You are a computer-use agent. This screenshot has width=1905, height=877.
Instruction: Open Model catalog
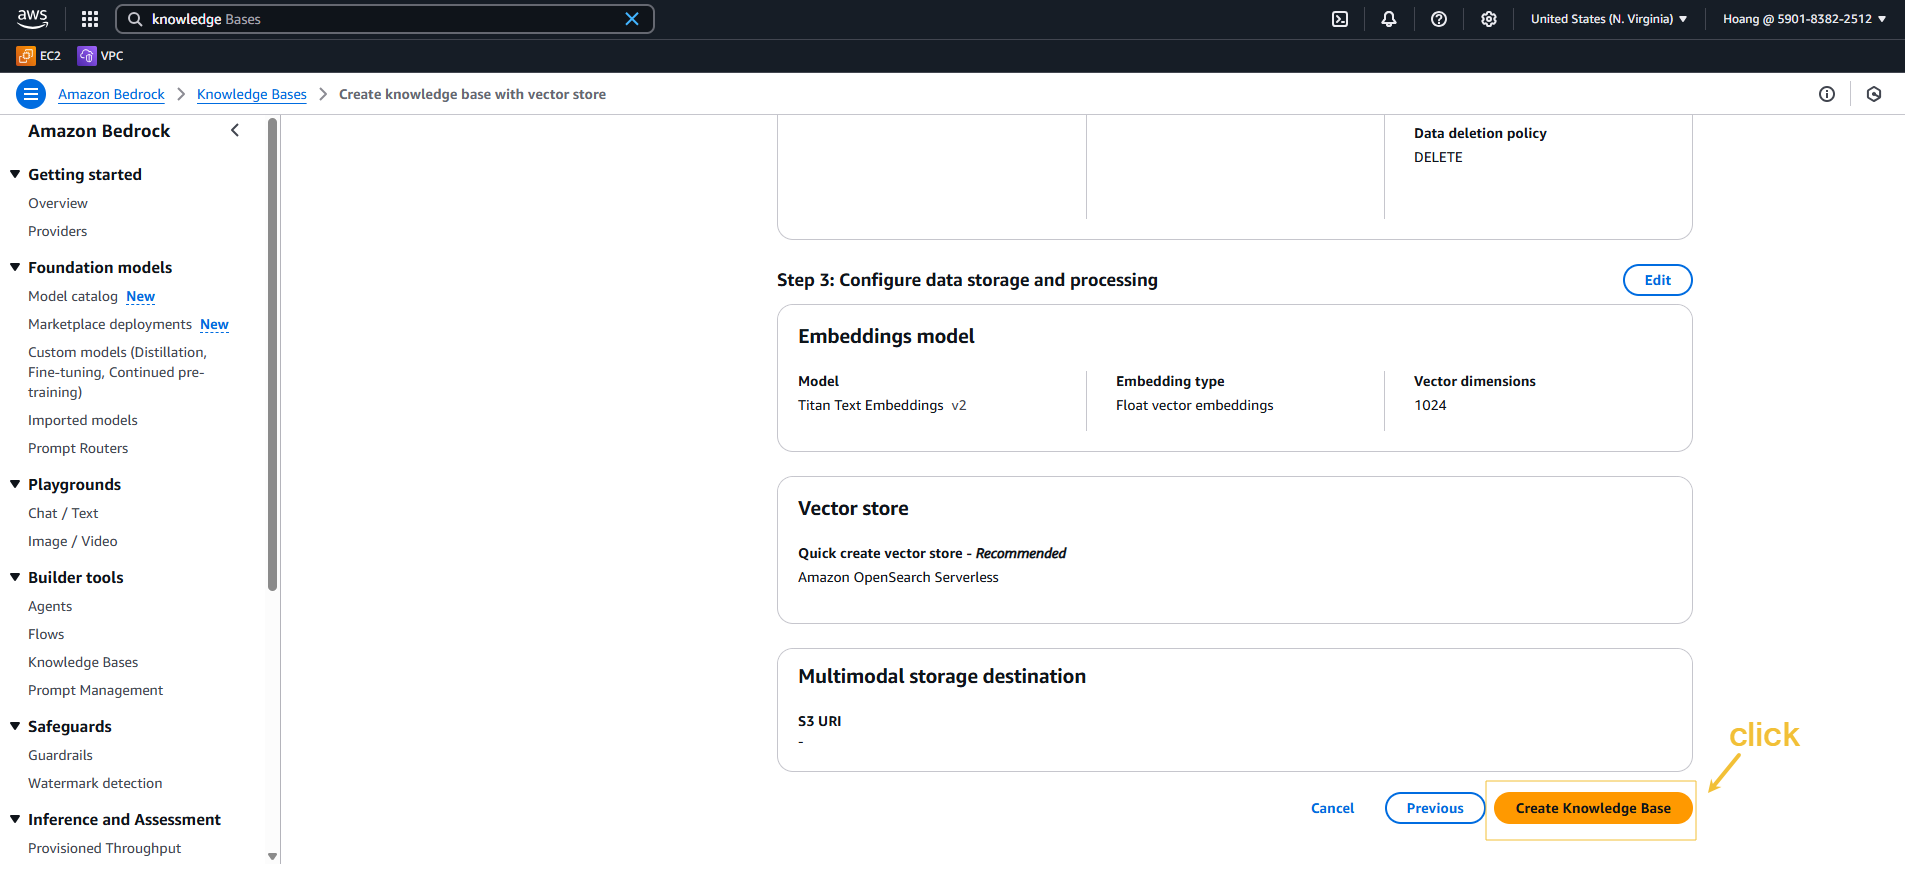pos(73,296)
